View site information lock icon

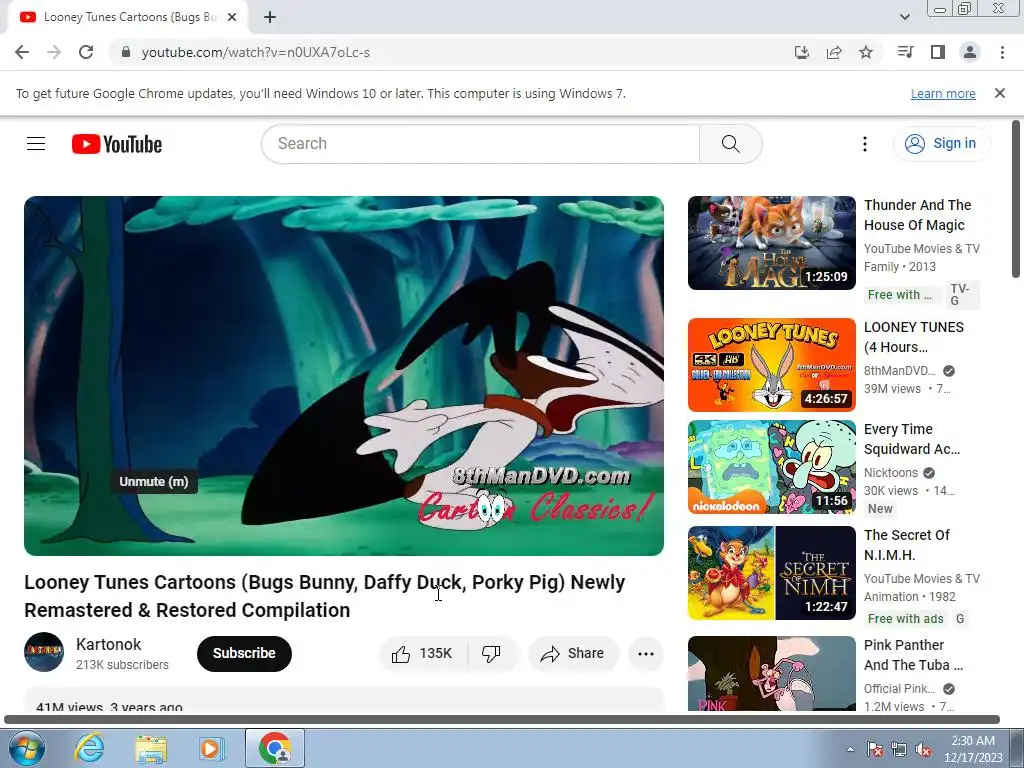tap(126, 52)
